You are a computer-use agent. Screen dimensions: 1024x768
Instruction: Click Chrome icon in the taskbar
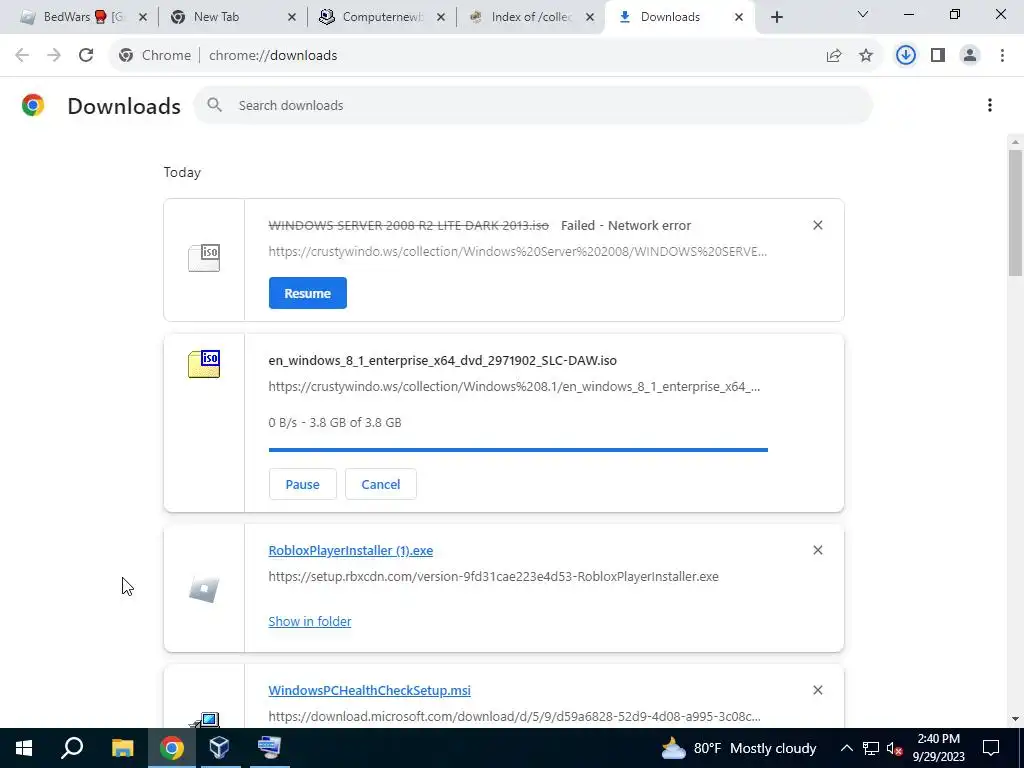tap(171, 748)
